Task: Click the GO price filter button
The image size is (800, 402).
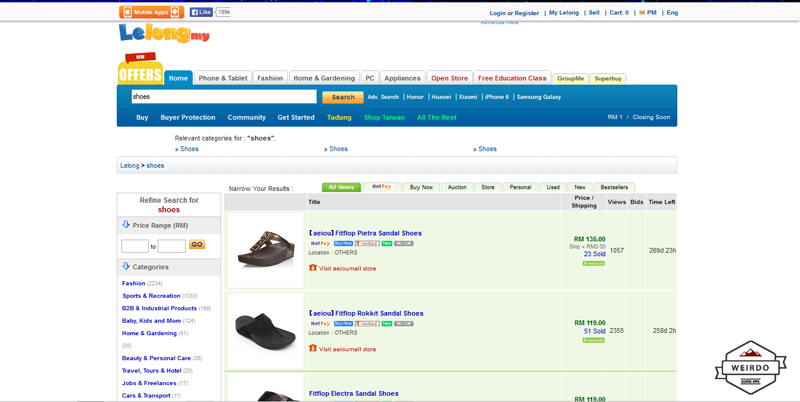Action: (x=197, y=245)
